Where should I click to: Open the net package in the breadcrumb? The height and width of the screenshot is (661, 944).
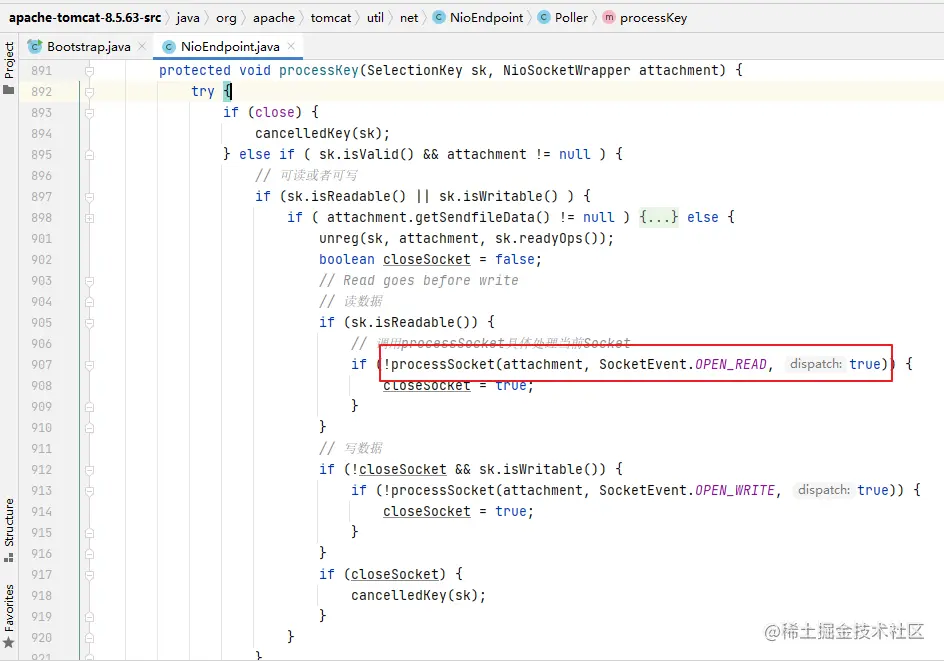[x=408, y=17]
